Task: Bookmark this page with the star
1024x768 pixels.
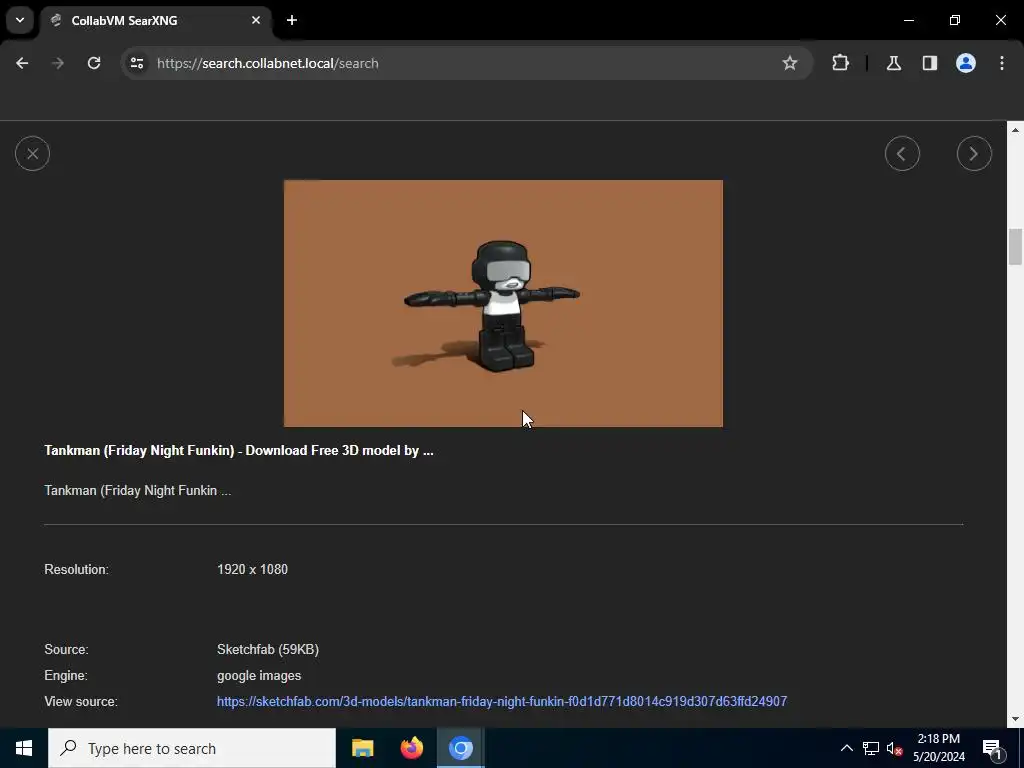Action: [790, 63]
